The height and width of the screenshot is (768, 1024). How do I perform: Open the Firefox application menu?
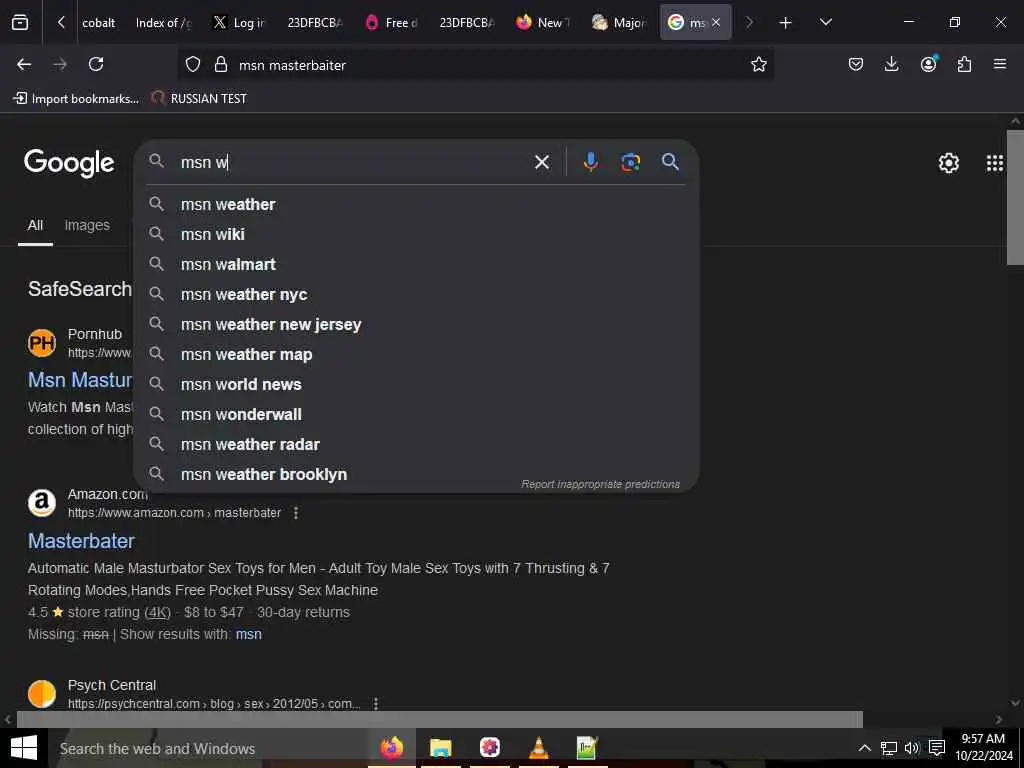pos(1000,64)
